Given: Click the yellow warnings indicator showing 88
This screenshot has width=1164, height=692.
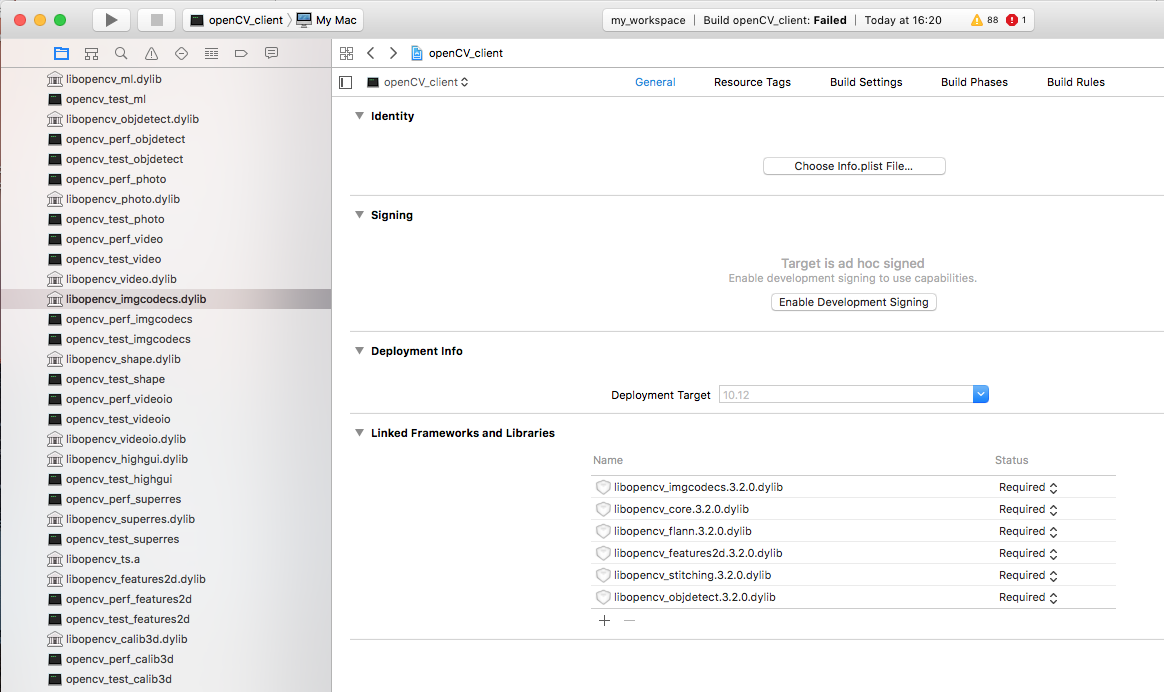Looking at the screenshot, I should [984, 20].
